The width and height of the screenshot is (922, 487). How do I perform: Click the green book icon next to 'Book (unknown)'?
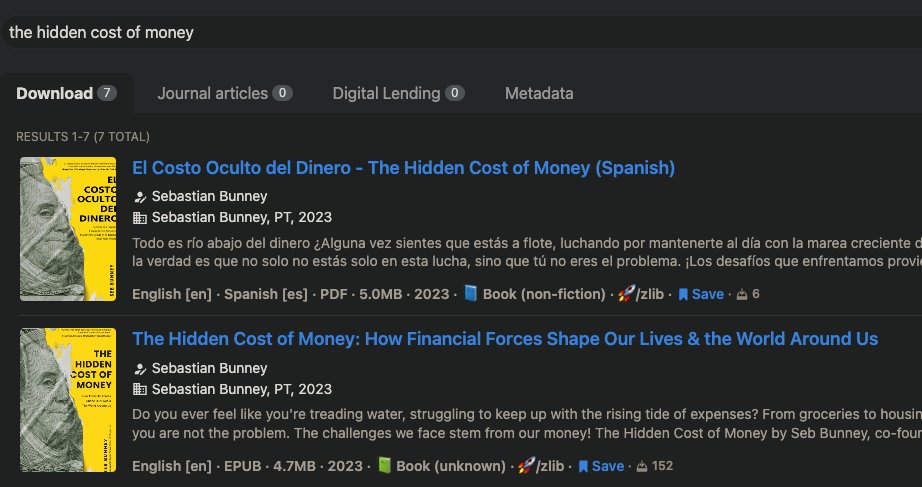[384, 466]
